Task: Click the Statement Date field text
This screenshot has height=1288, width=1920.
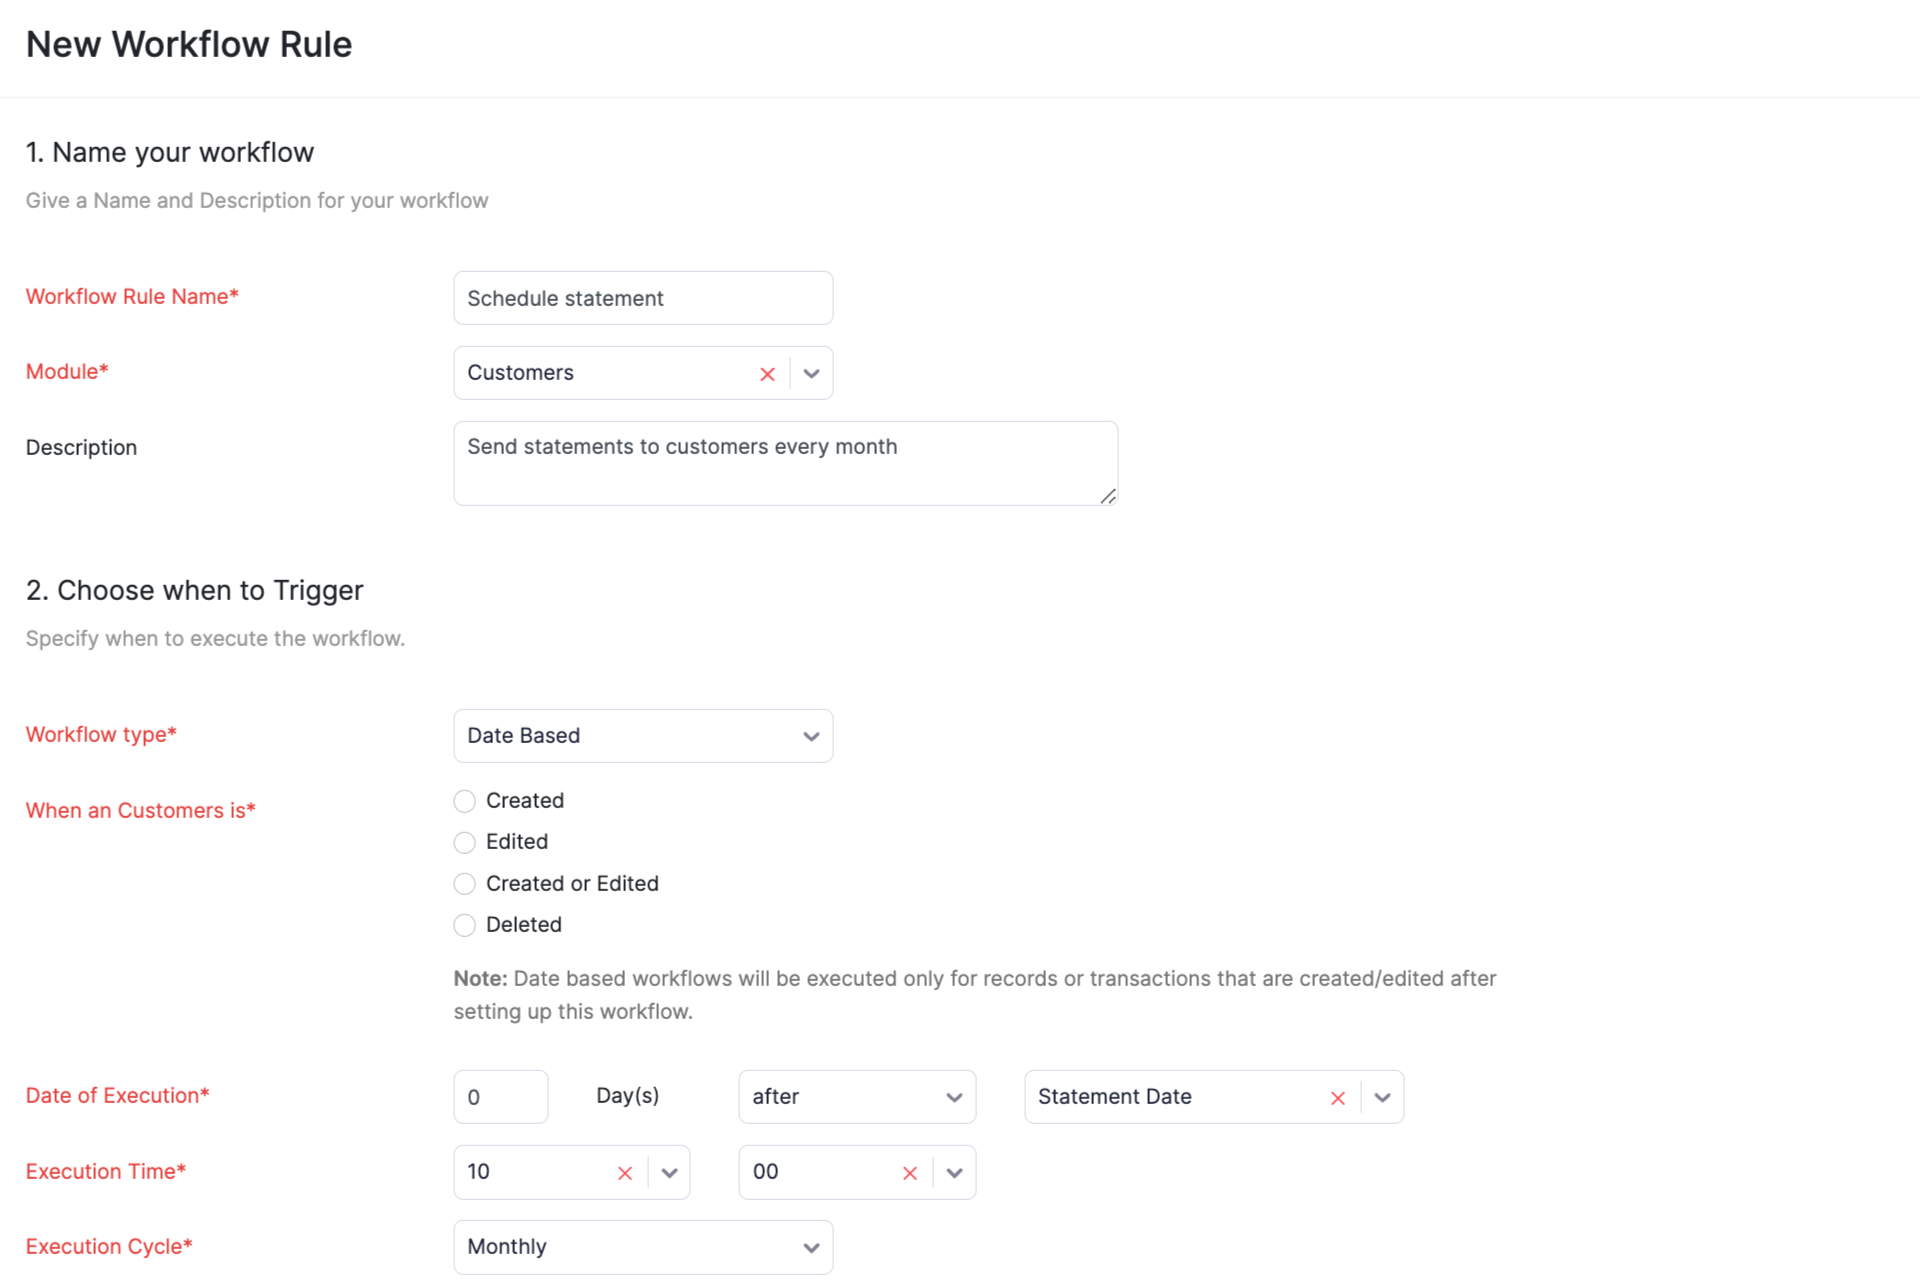Action: tap(1114, 1097)
